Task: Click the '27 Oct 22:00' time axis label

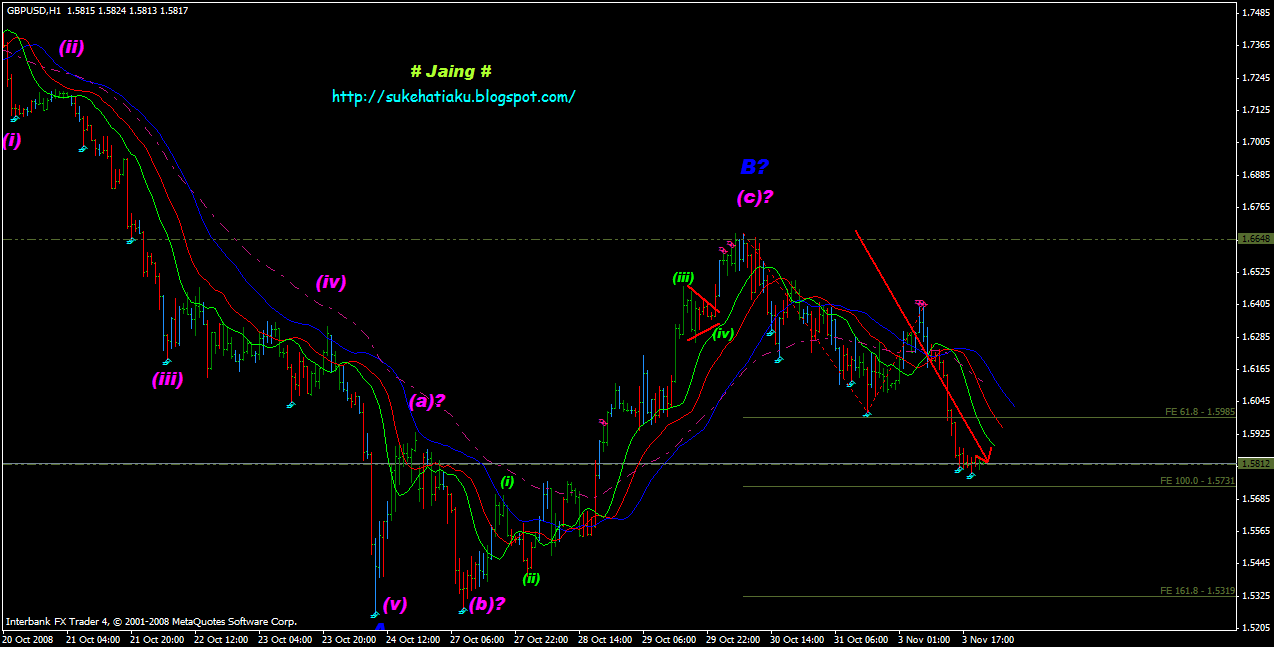Action: pos(539,639)
